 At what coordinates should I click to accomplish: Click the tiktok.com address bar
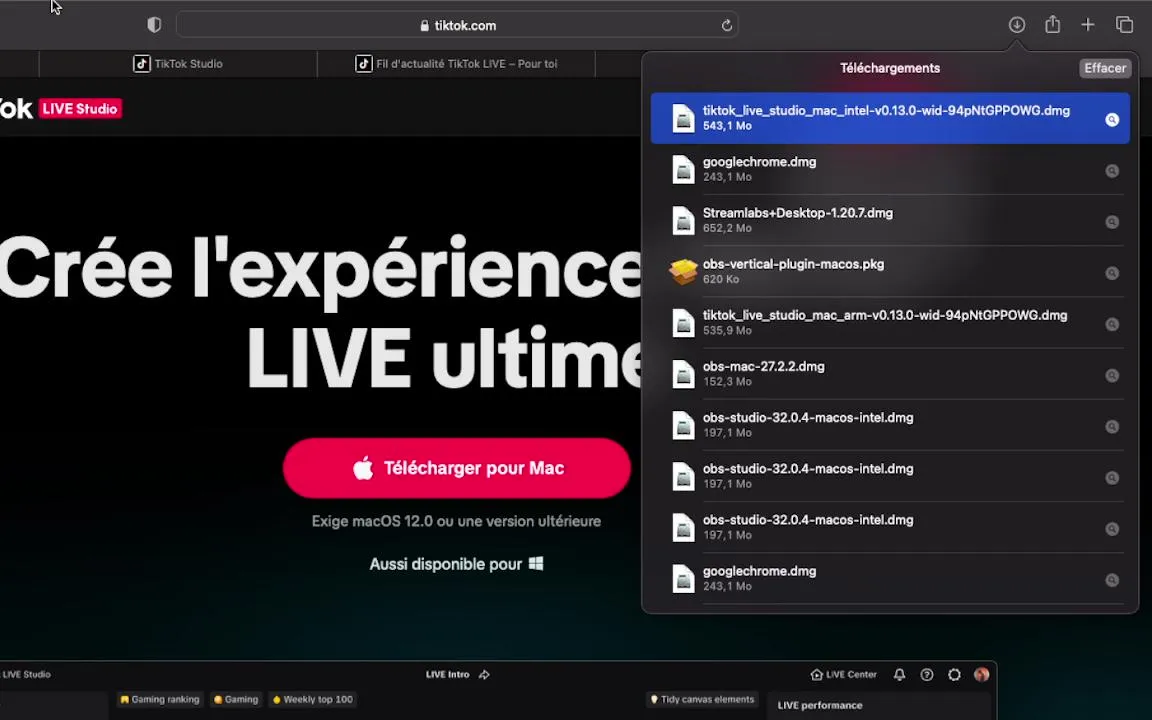[457, 25]
